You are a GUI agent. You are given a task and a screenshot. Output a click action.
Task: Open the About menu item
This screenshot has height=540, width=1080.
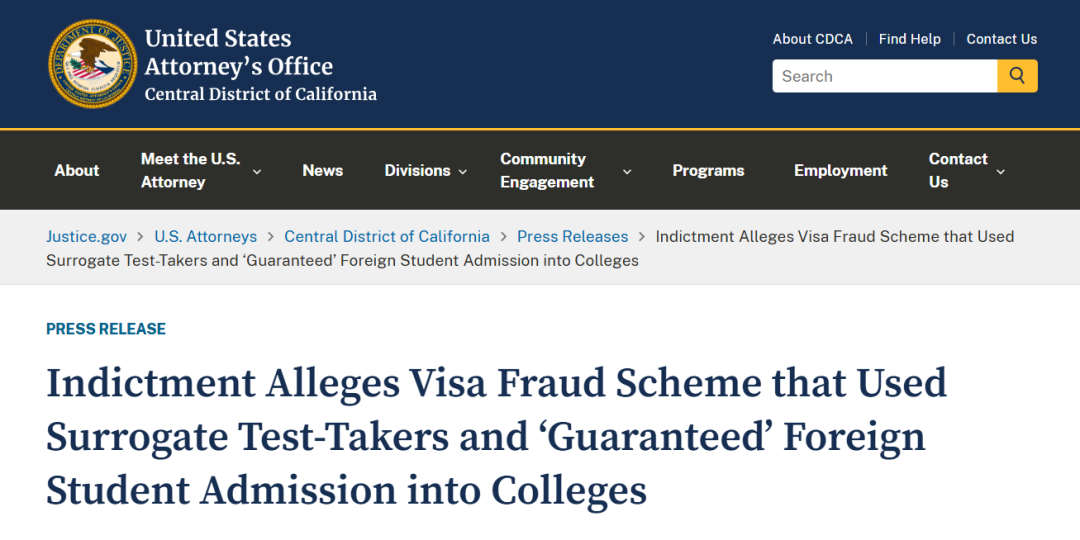tap(76, 170)
